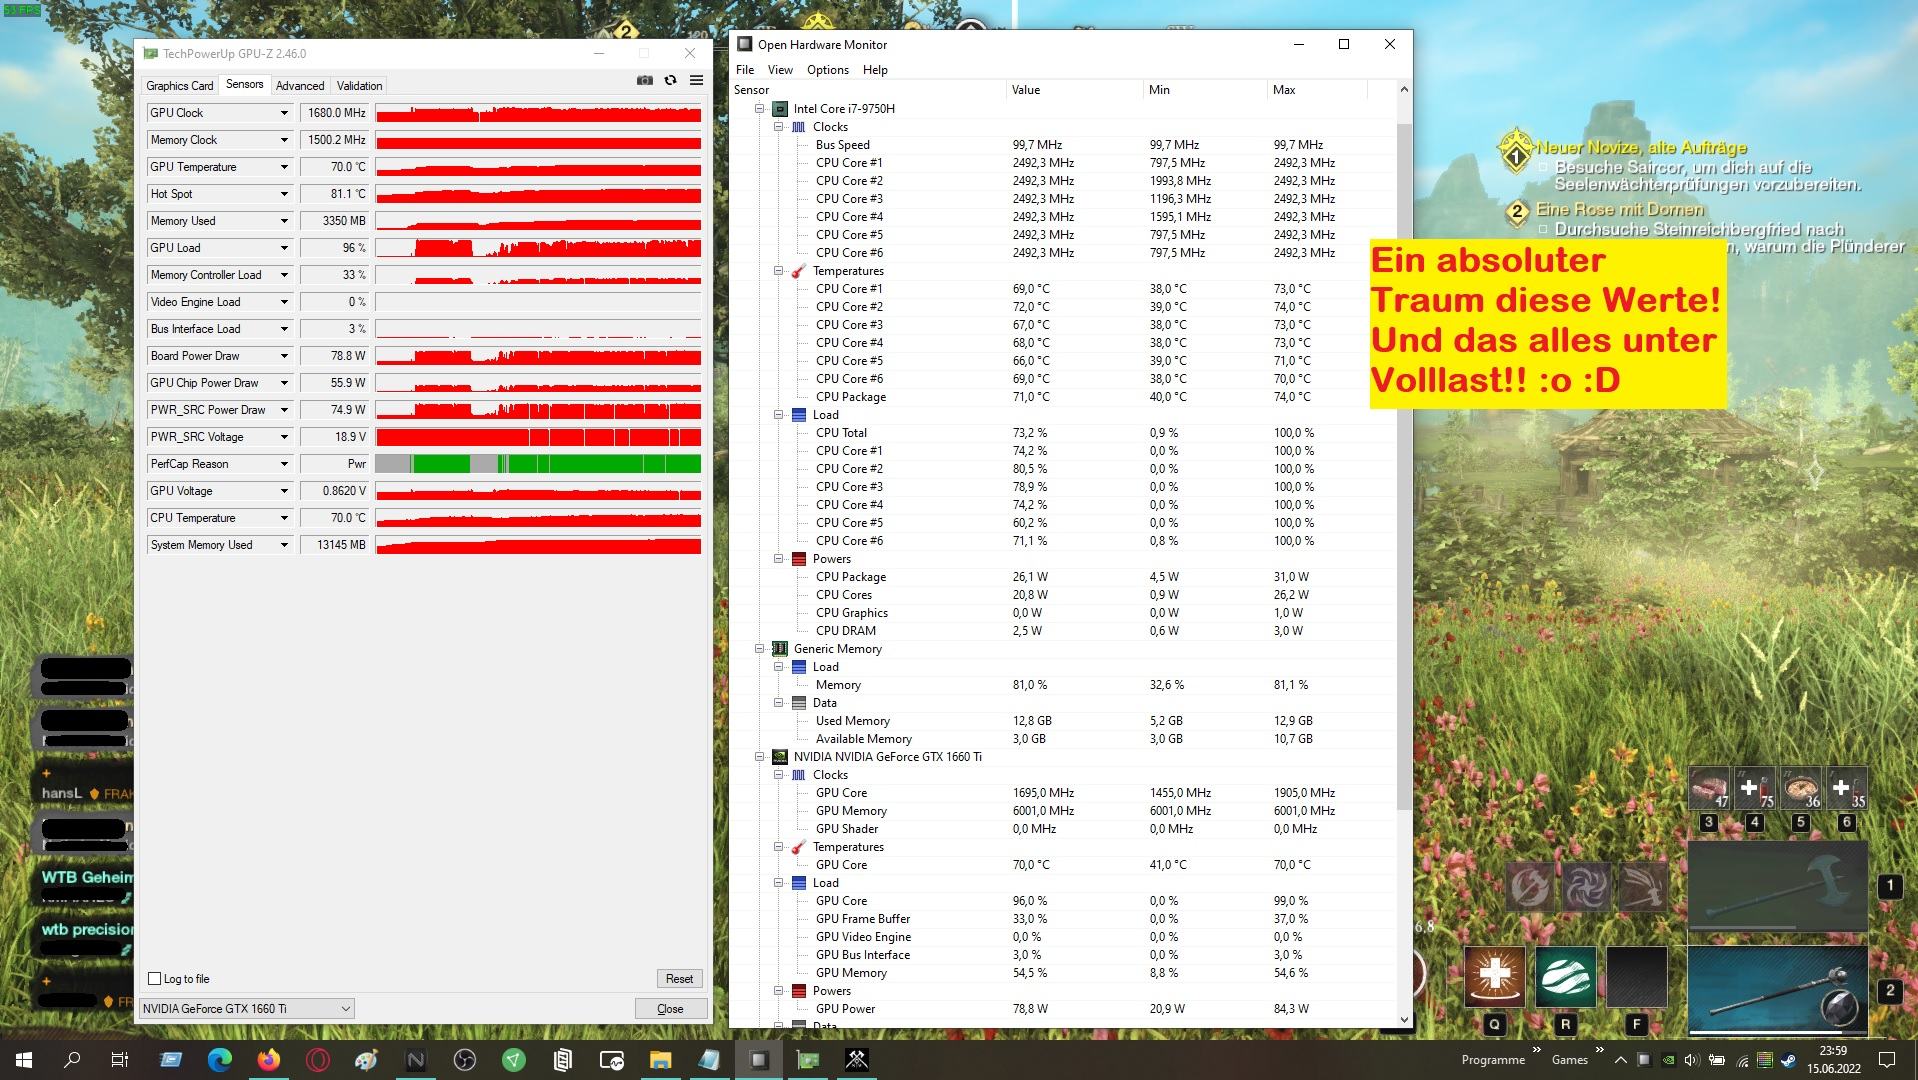Select the GPU Power row
The image size is (1918, 1080).
1062,1009
